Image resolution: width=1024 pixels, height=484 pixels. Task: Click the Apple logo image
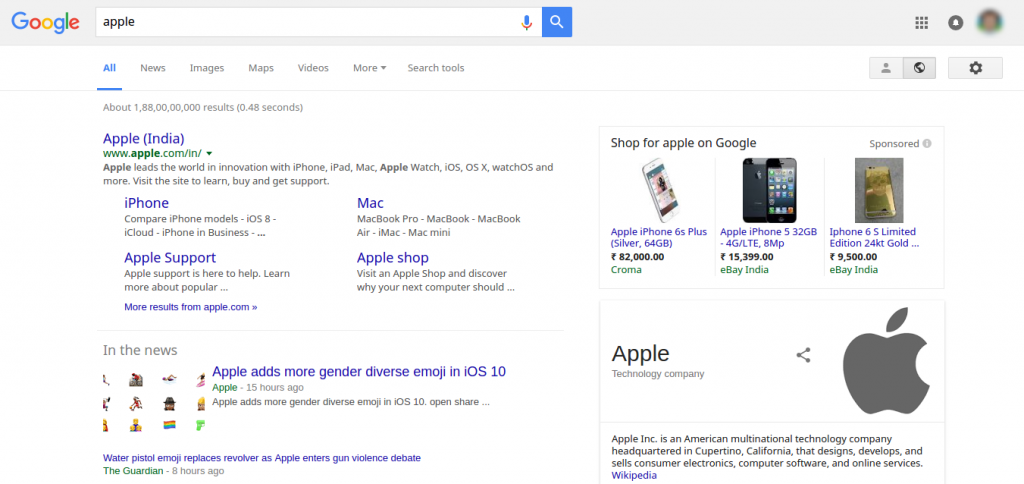(x=885, y=361)
